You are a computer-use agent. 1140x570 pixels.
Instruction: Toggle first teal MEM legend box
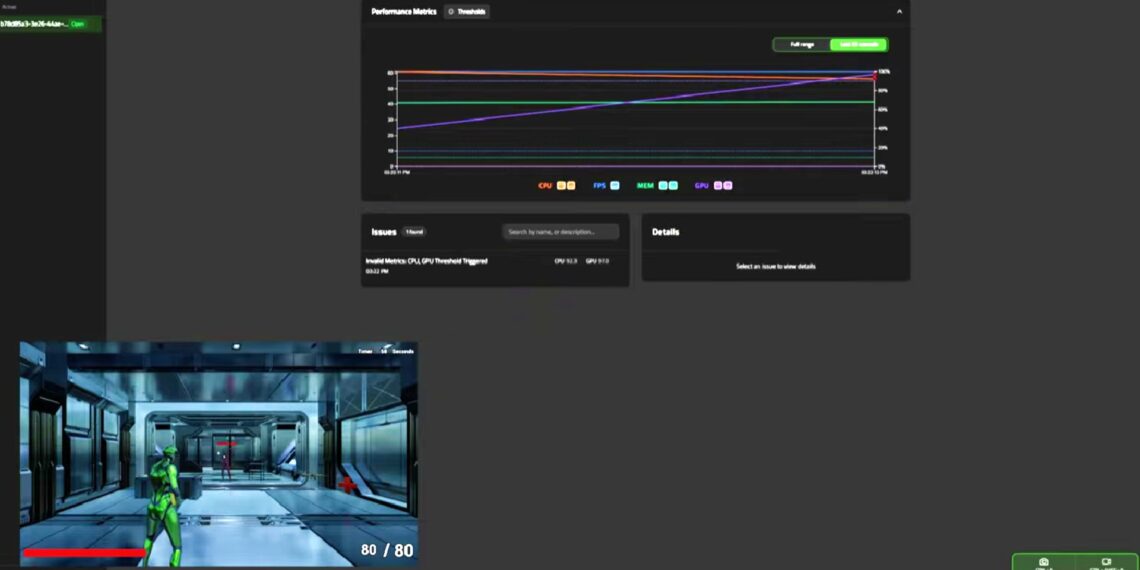coord(663,186)
